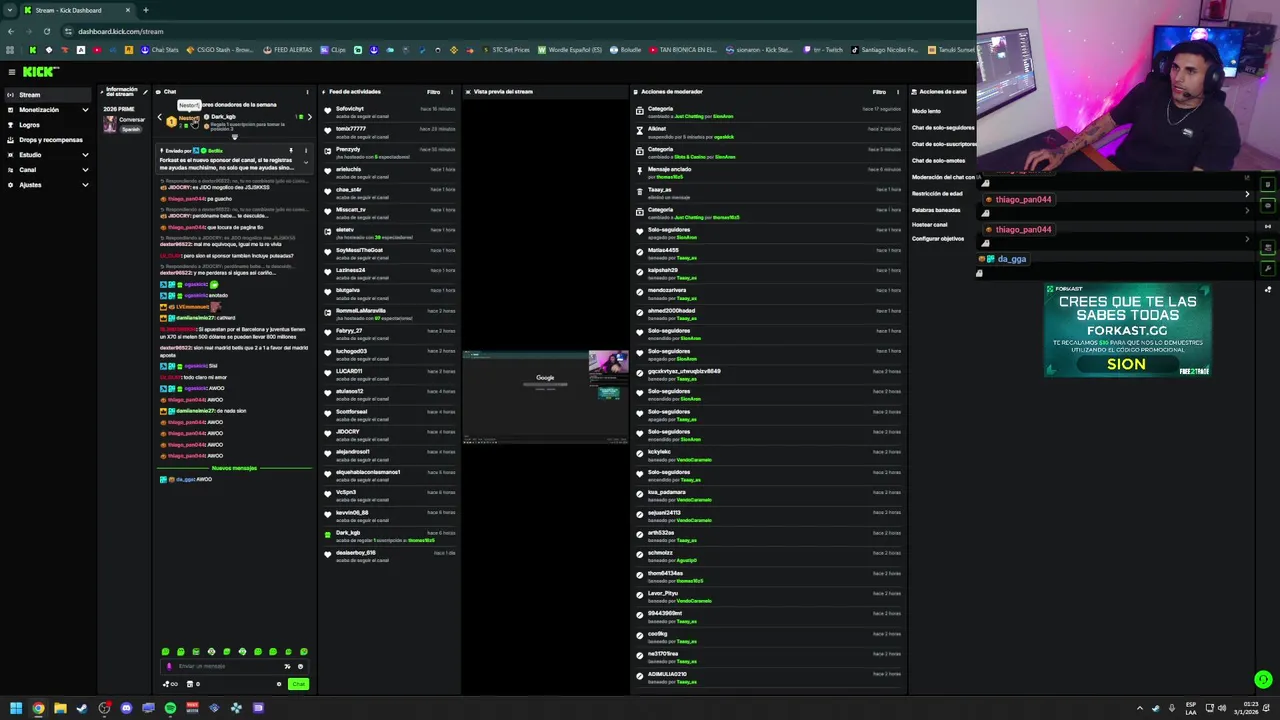This screenshot has height=720, width=1280.
Task: Open Wordle Español bookmark
Action: coord(571,50)
